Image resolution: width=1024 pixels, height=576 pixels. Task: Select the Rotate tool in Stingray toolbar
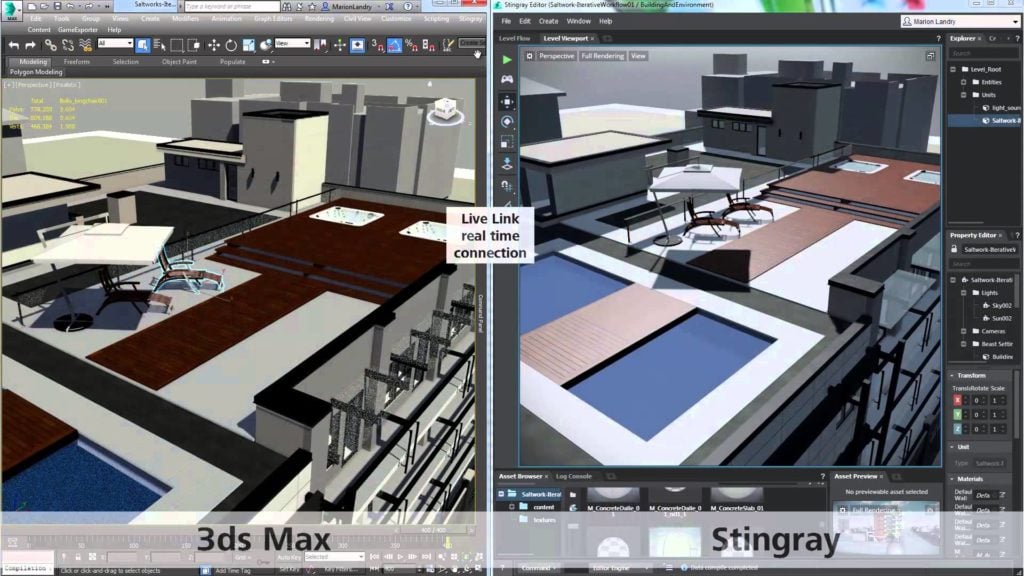(507, 121)
